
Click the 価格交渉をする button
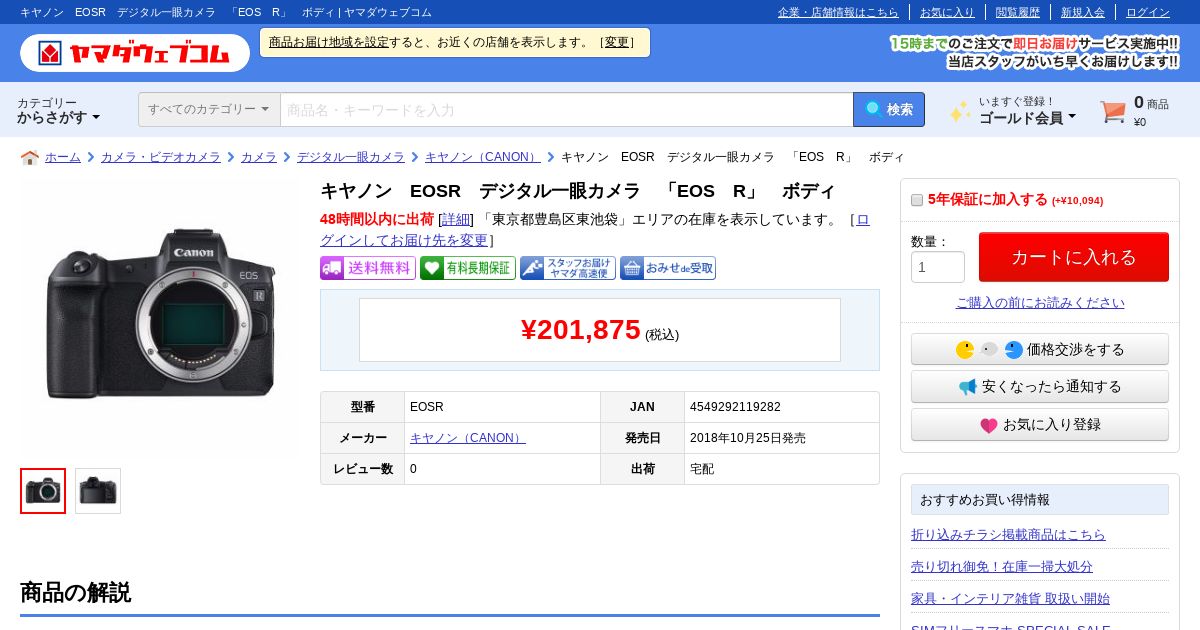click(1040, 349)
